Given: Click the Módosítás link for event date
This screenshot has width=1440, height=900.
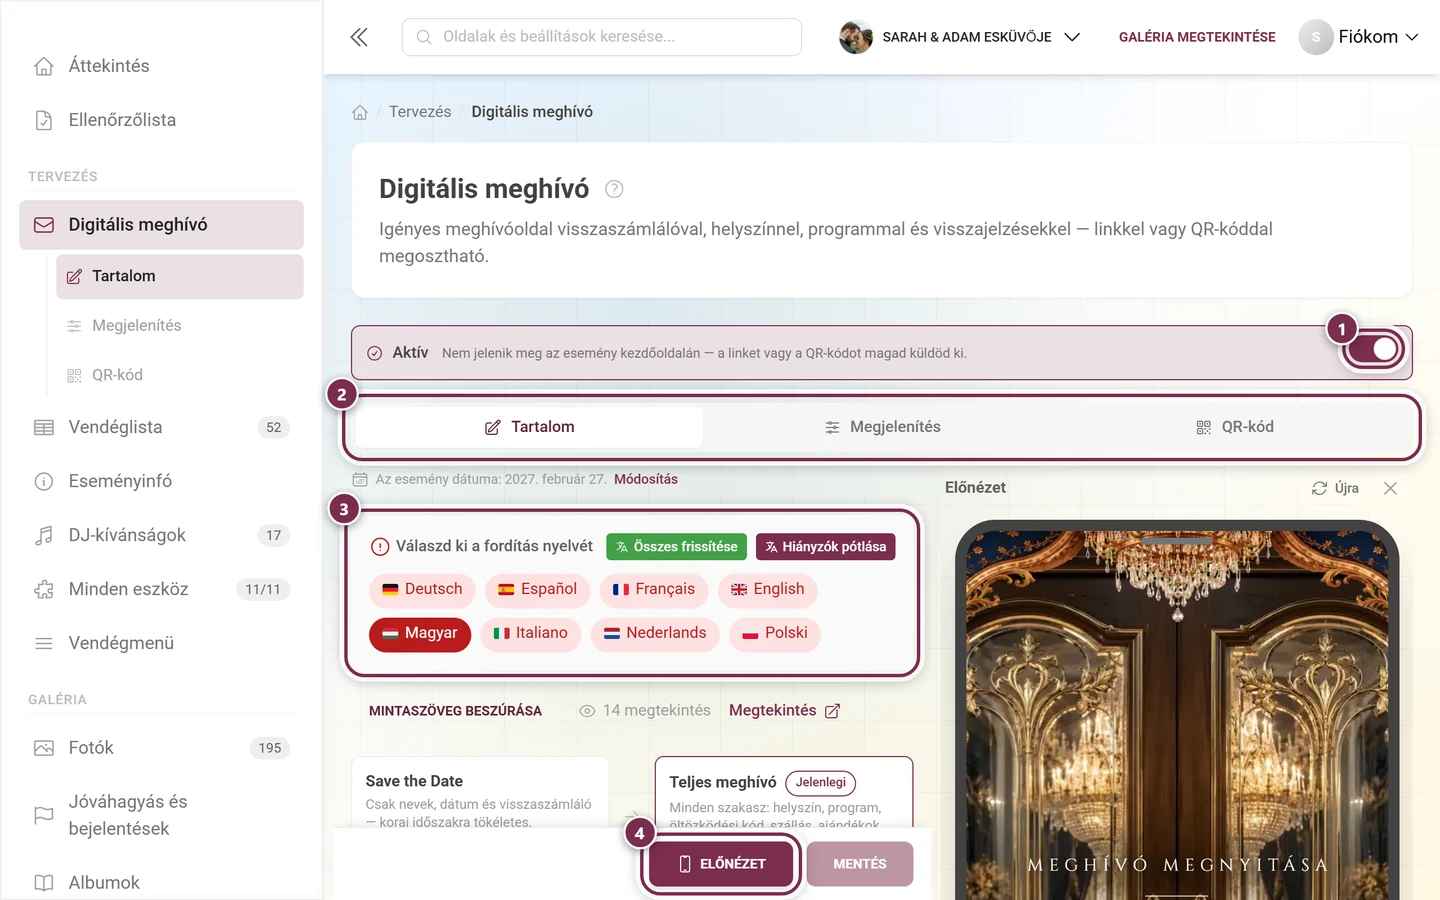Looking at the screenshot, I should coord(646,480).
